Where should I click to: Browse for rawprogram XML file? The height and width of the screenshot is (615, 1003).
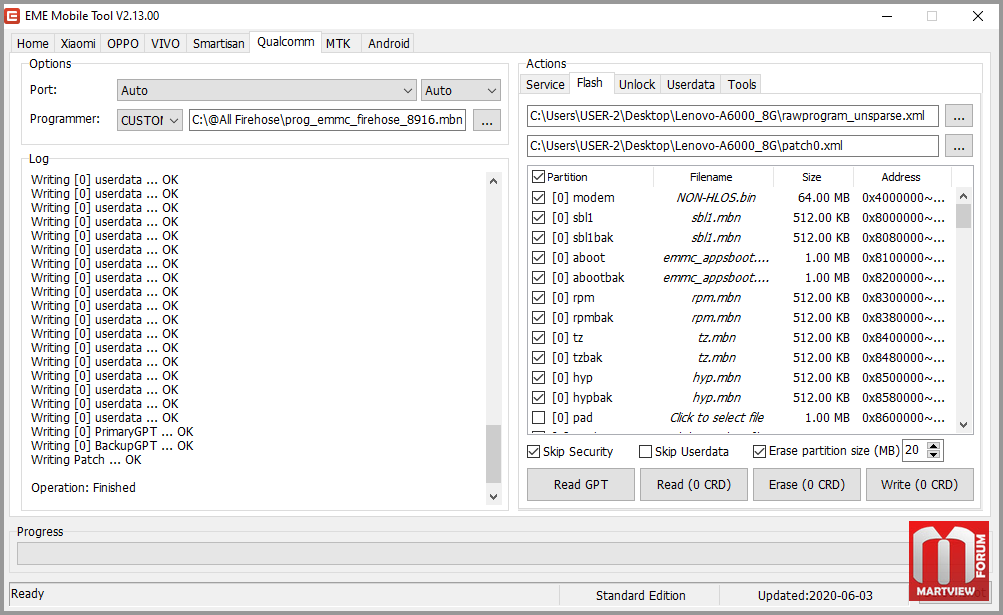(x=958, y=116)
